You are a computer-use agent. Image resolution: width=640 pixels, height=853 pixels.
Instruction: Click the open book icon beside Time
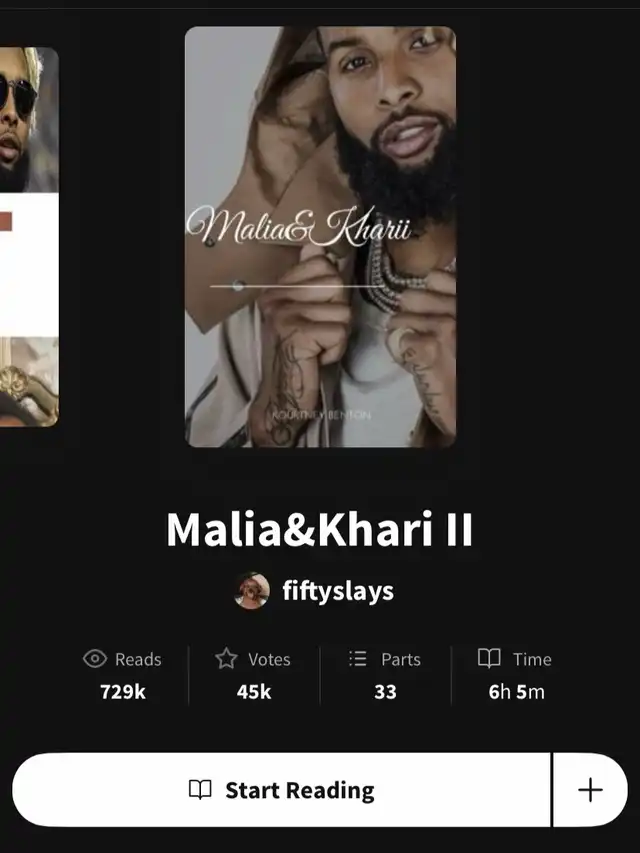pos(489,658)
